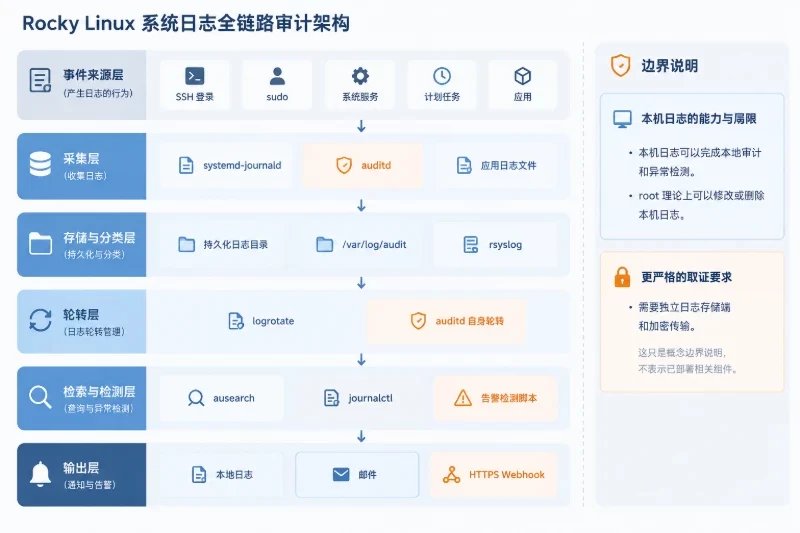Click the 存储与分类层 folder icon
The height and width of the screenshot is (533, 800).
[40, 243]
